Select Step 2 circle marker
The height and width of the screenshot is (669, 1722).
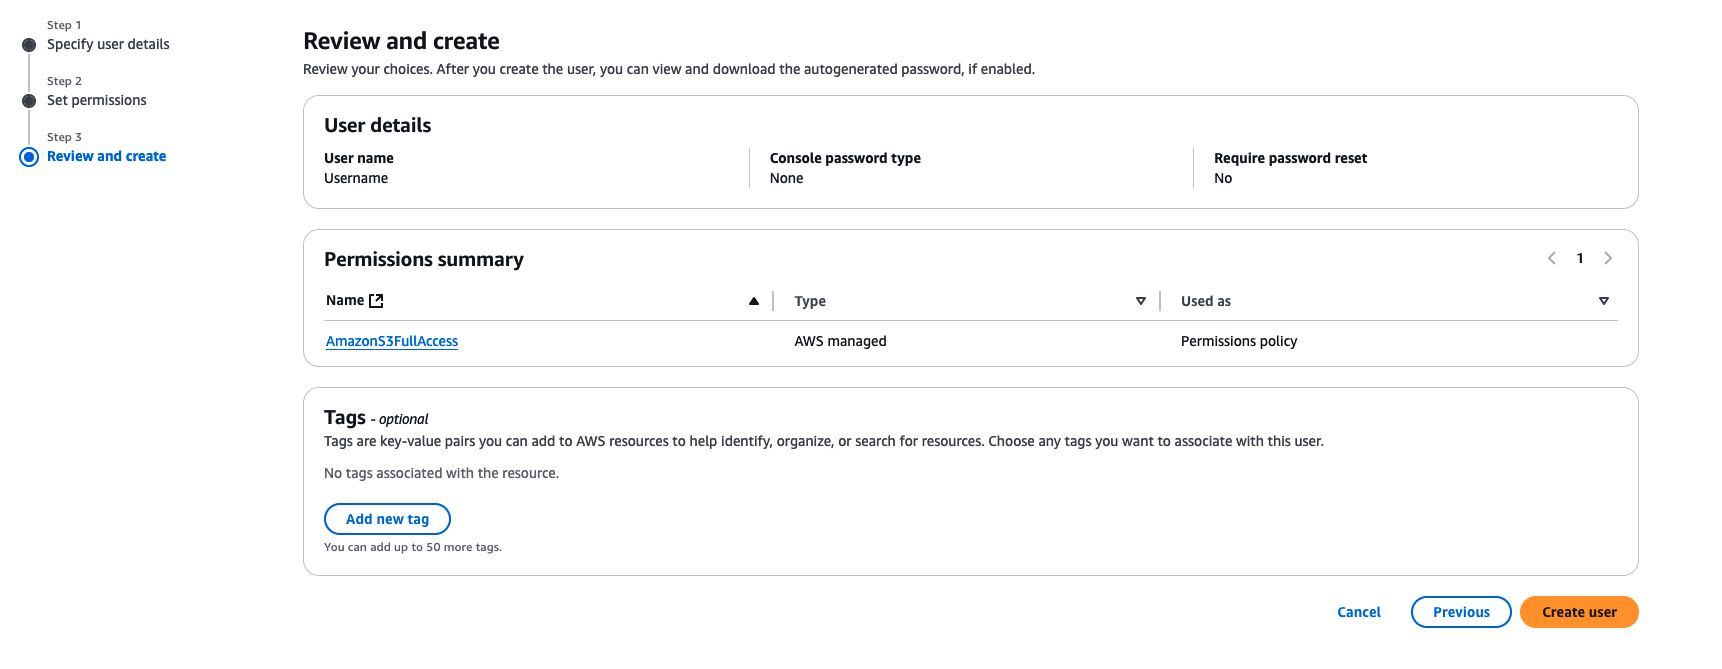pos(29,101)
